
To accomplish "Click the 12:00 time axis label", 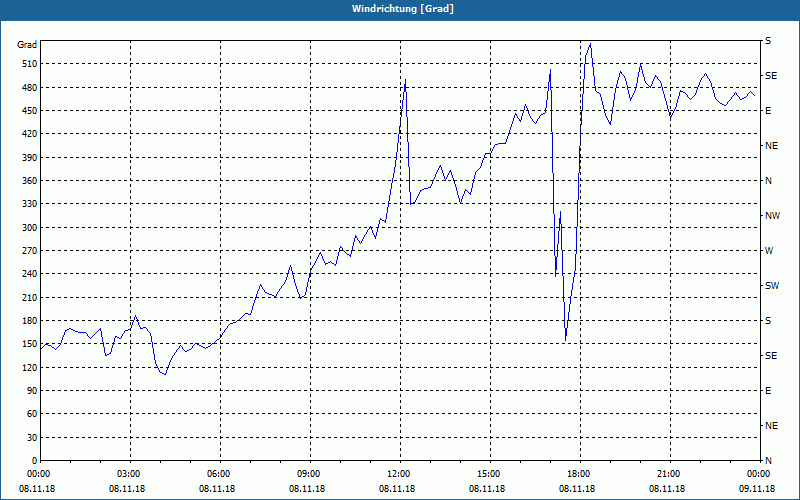I will 400,473.
